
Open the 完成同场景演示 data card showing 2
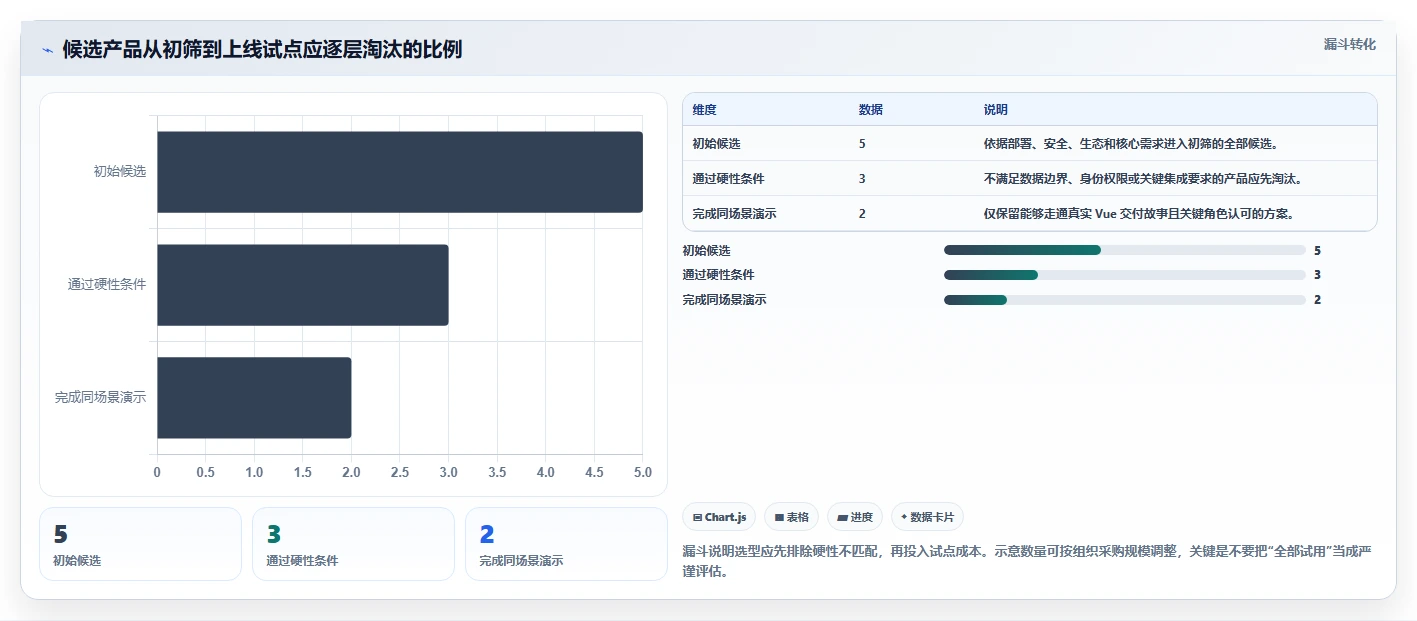(x=566, y=544)
